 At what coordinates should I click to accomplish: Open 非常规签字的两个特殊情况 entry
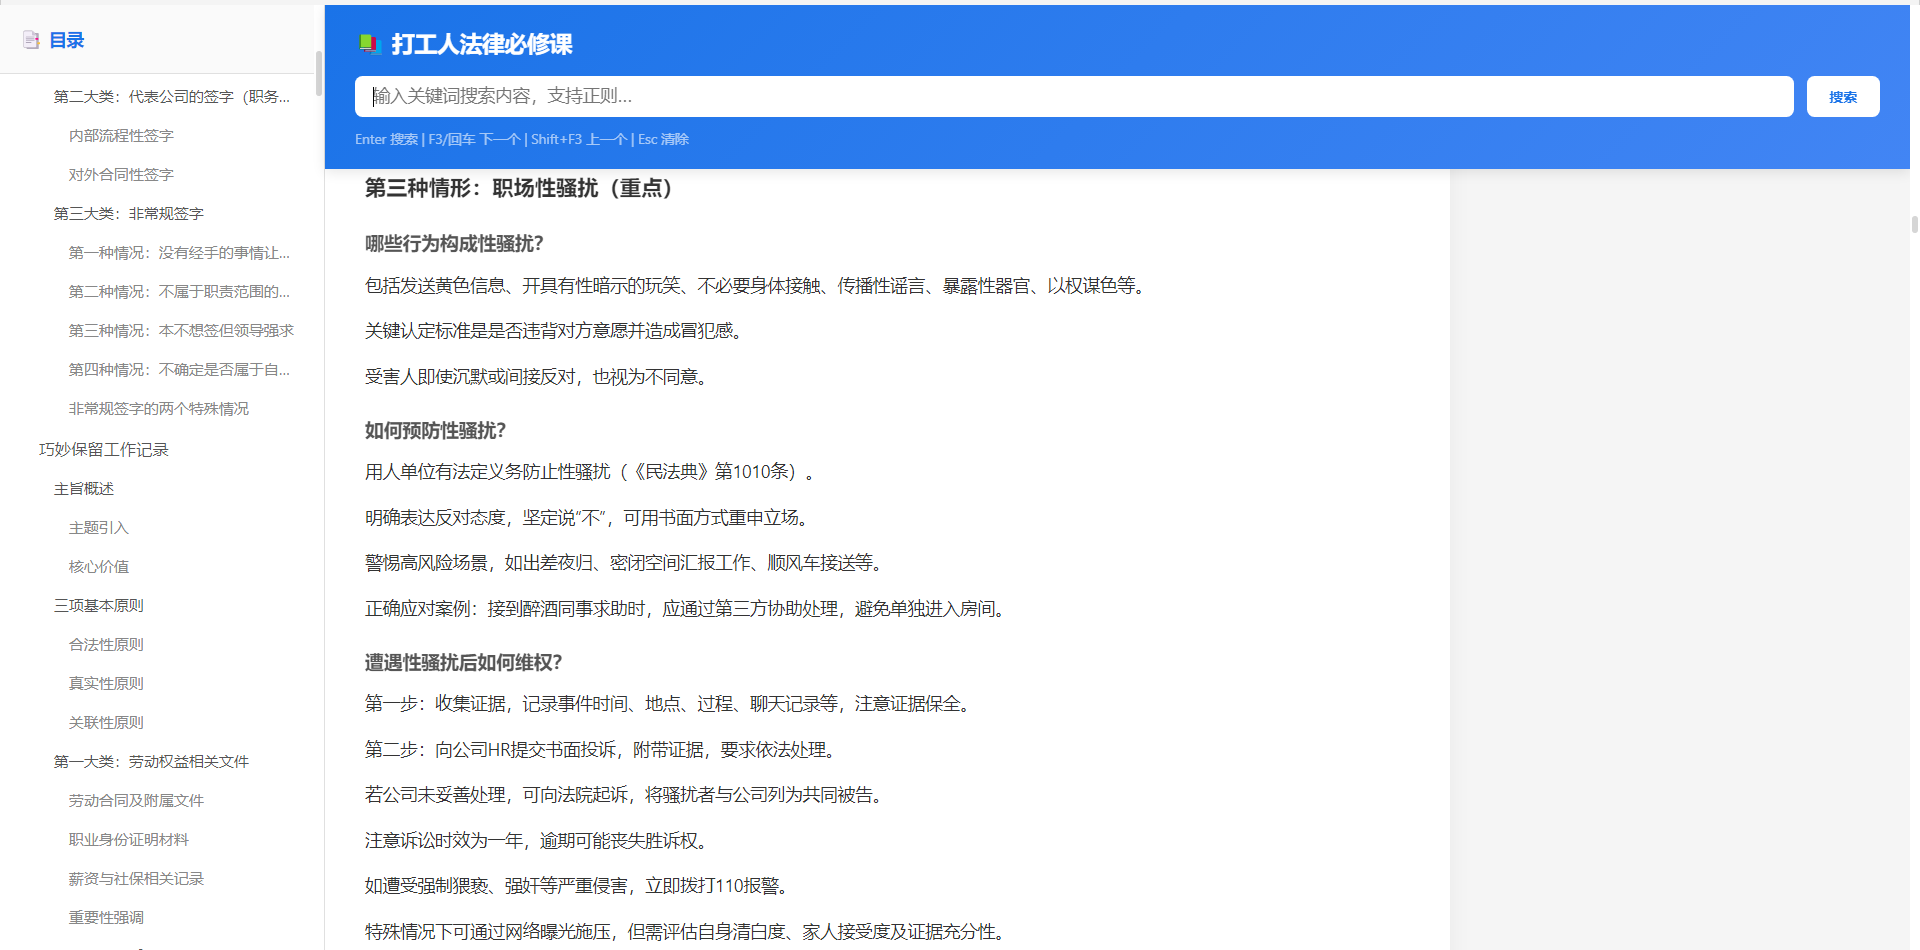158,409
